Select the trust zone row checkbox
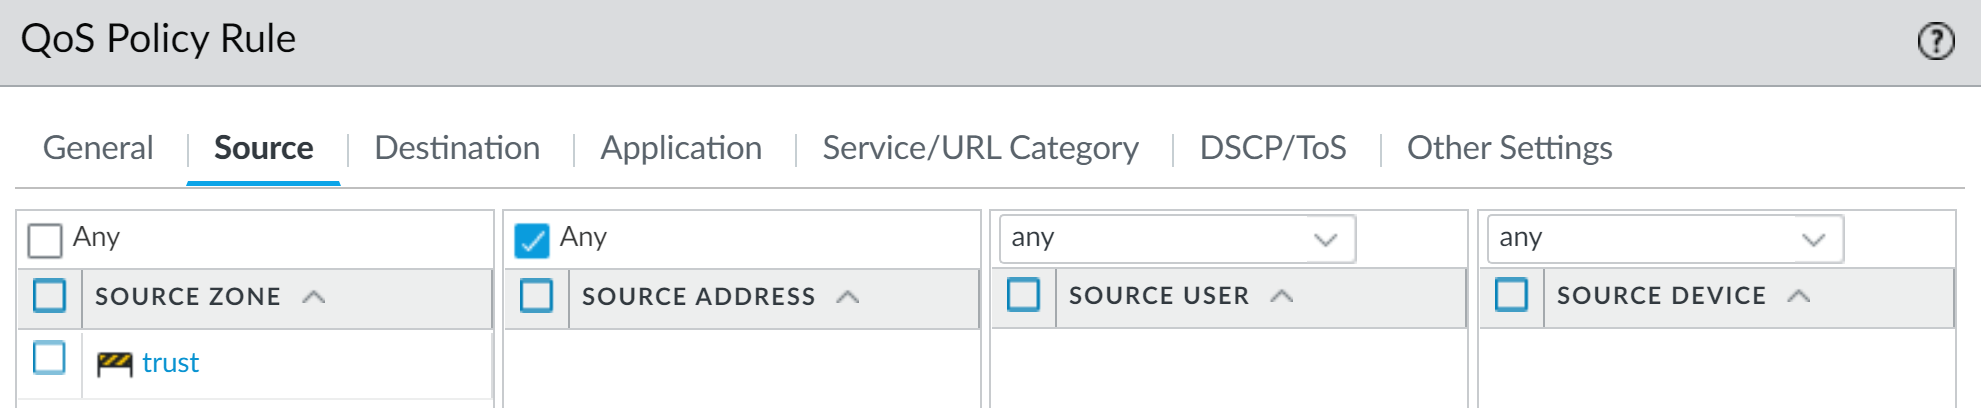1981x408 pixels. point(49,358)
